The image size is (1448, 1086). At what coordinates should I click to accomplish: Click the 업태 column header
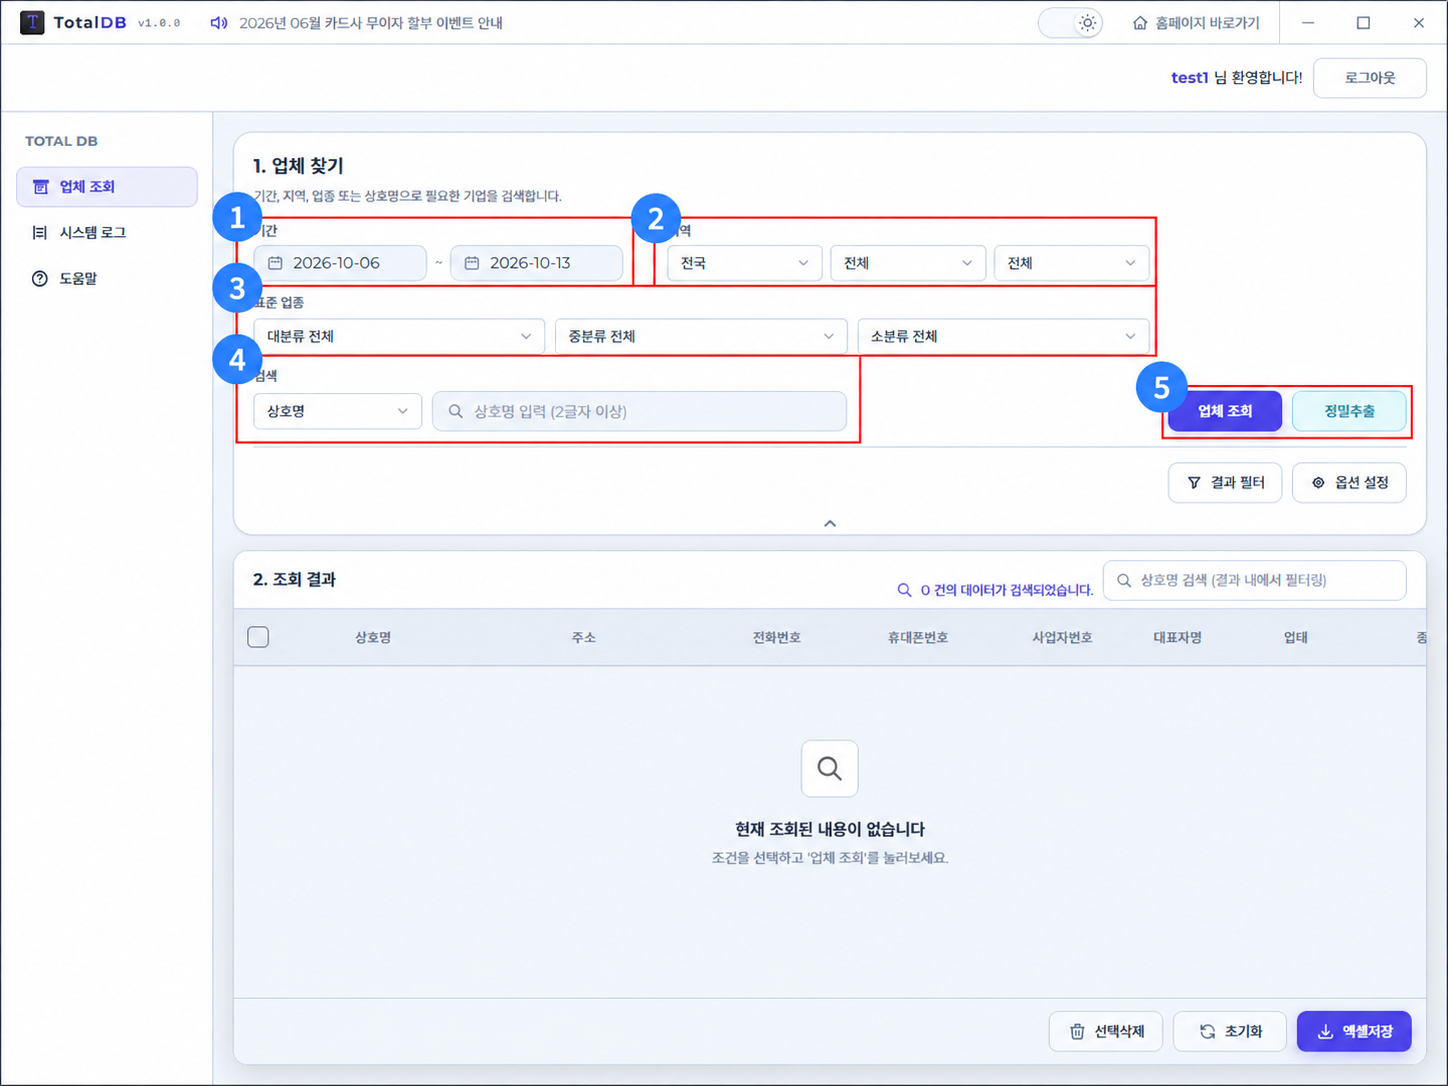1296,637
